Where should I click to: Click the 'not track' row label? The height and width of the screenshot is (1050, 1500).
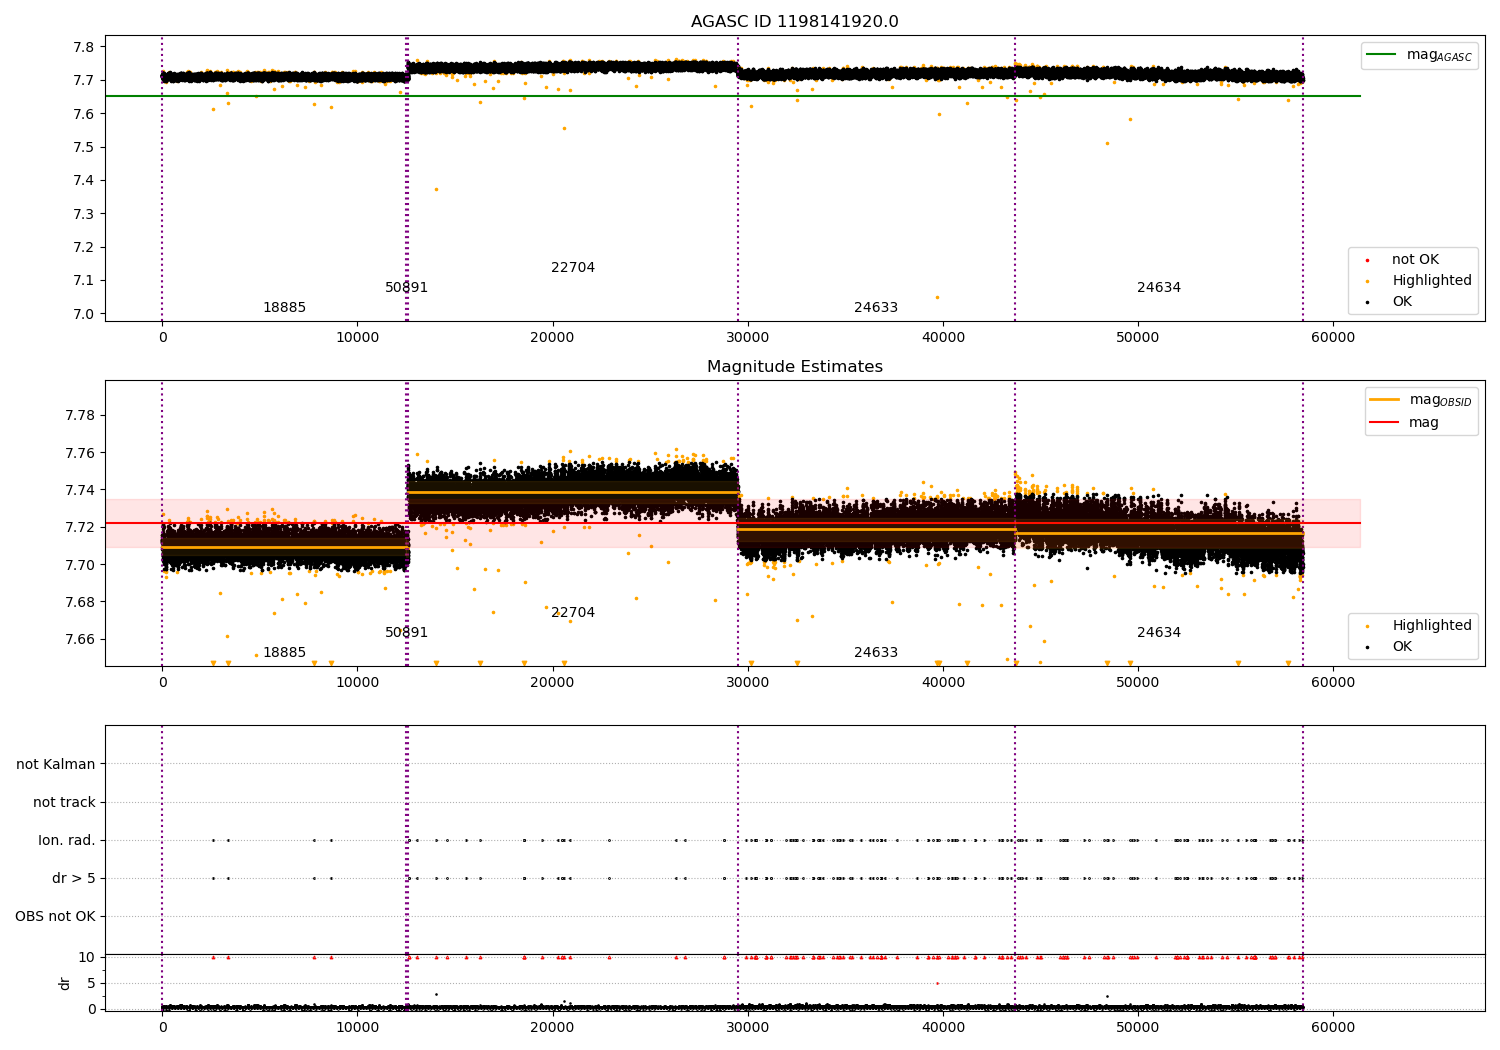click(64, 803)
